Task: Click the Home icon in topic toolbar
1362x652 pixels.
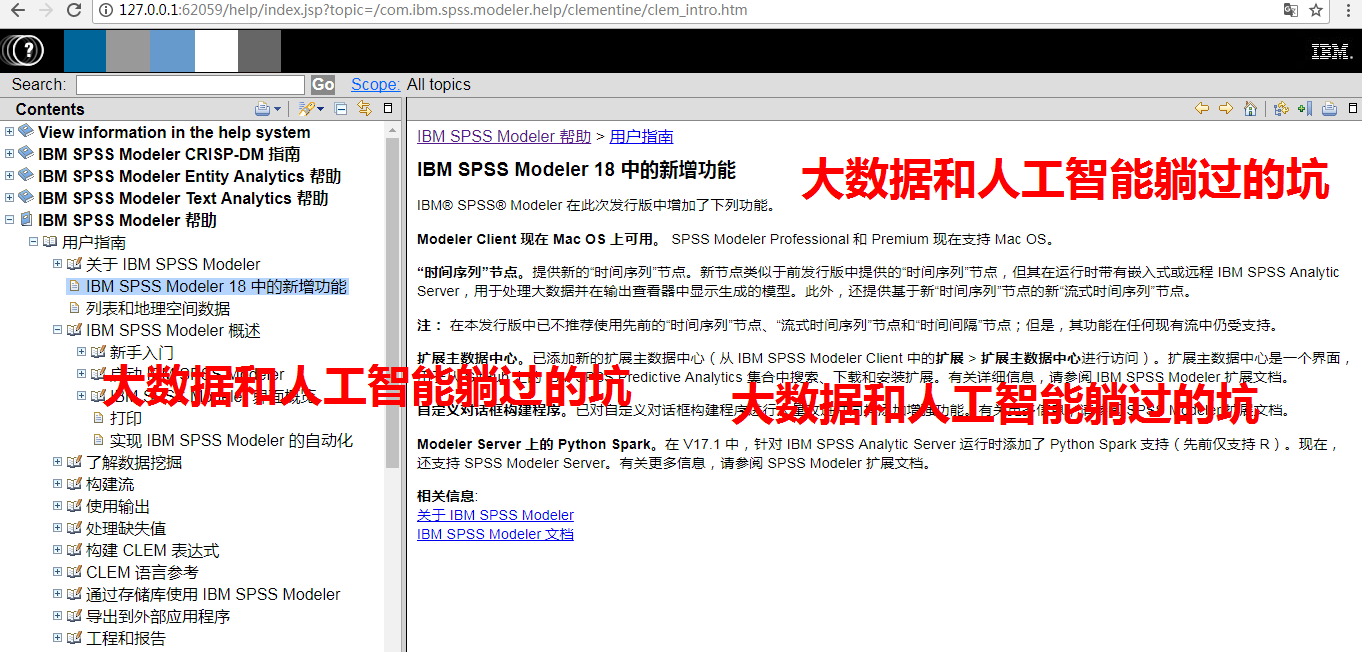Action: [x=1250, y=108]
